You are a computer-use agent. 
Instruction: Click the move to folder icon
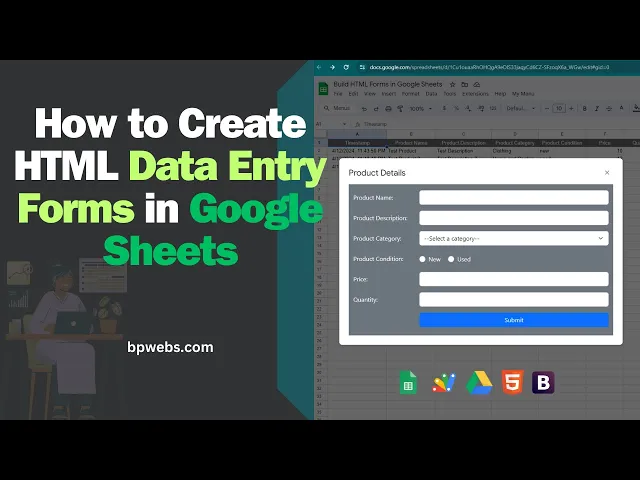tap(464, 84)
